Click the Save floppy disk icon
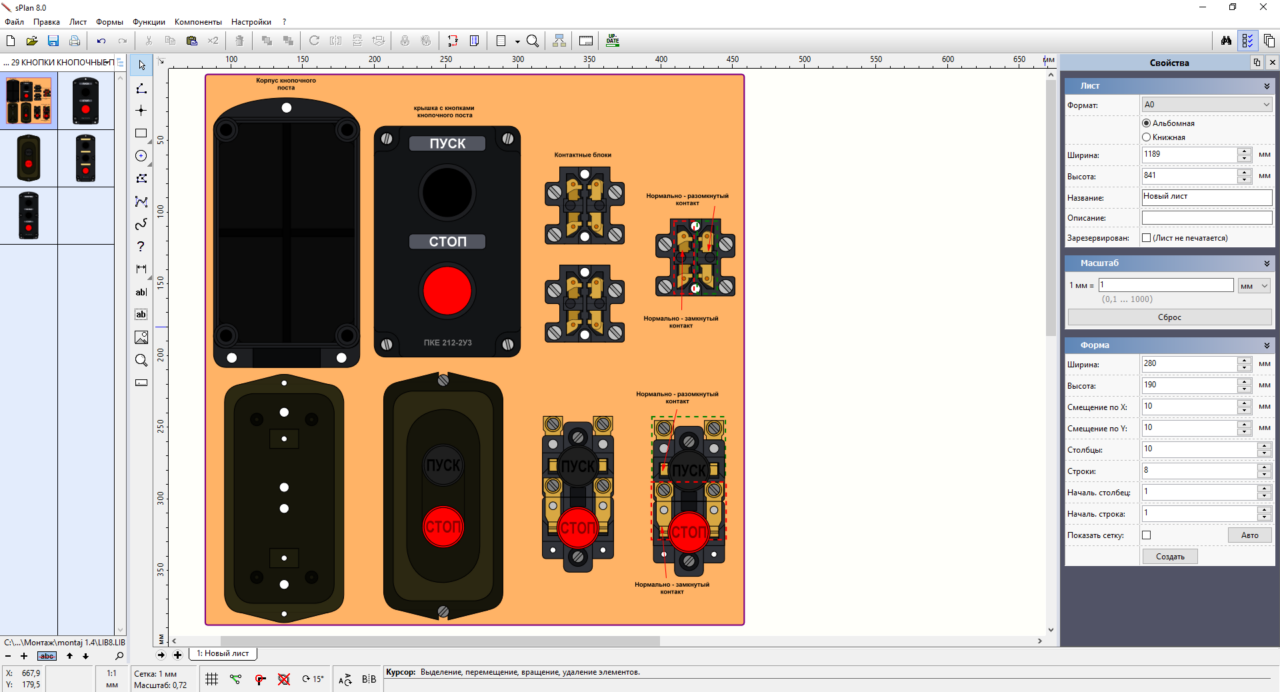This screenshot has width=1280, height=692. tap(53, 41)
